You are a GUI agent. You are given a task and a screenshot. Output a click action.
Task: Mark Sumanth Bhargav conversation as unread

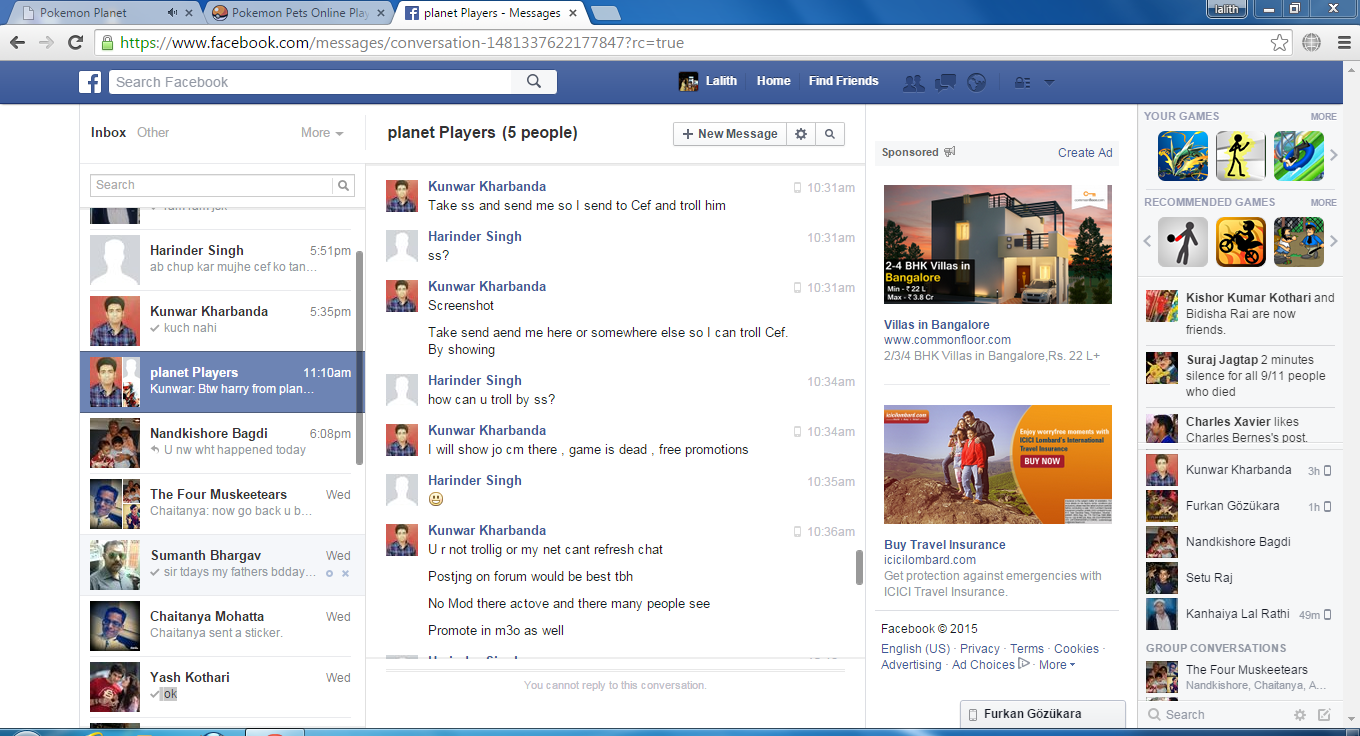[x=329, y=573]
